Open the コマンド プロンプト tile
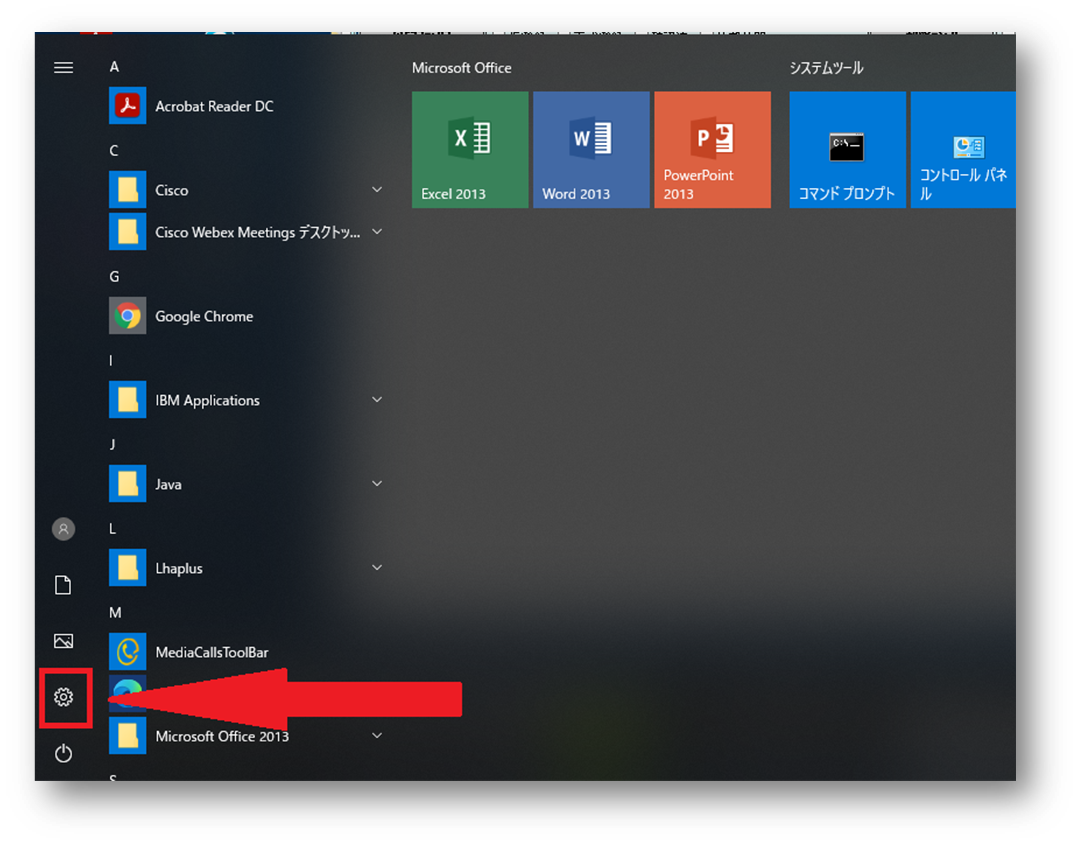 coord(848,150)
